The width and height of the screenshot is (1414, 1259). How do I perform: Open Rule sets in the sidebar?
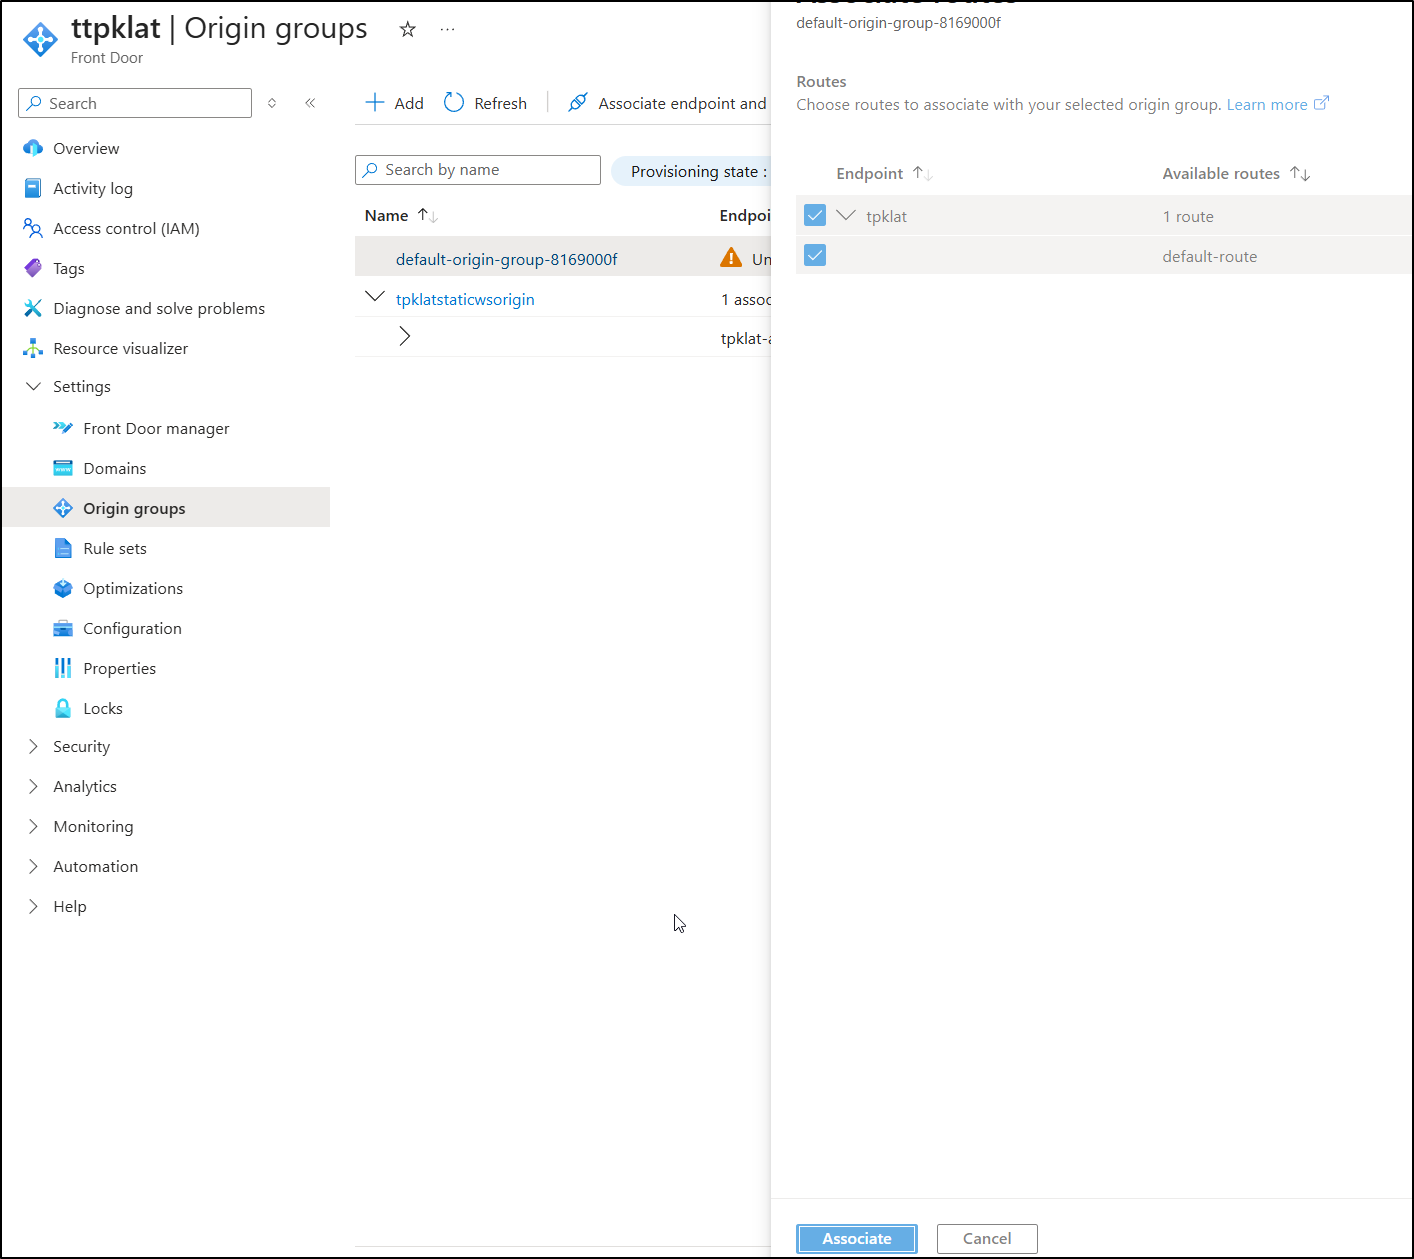click(114, 548)
